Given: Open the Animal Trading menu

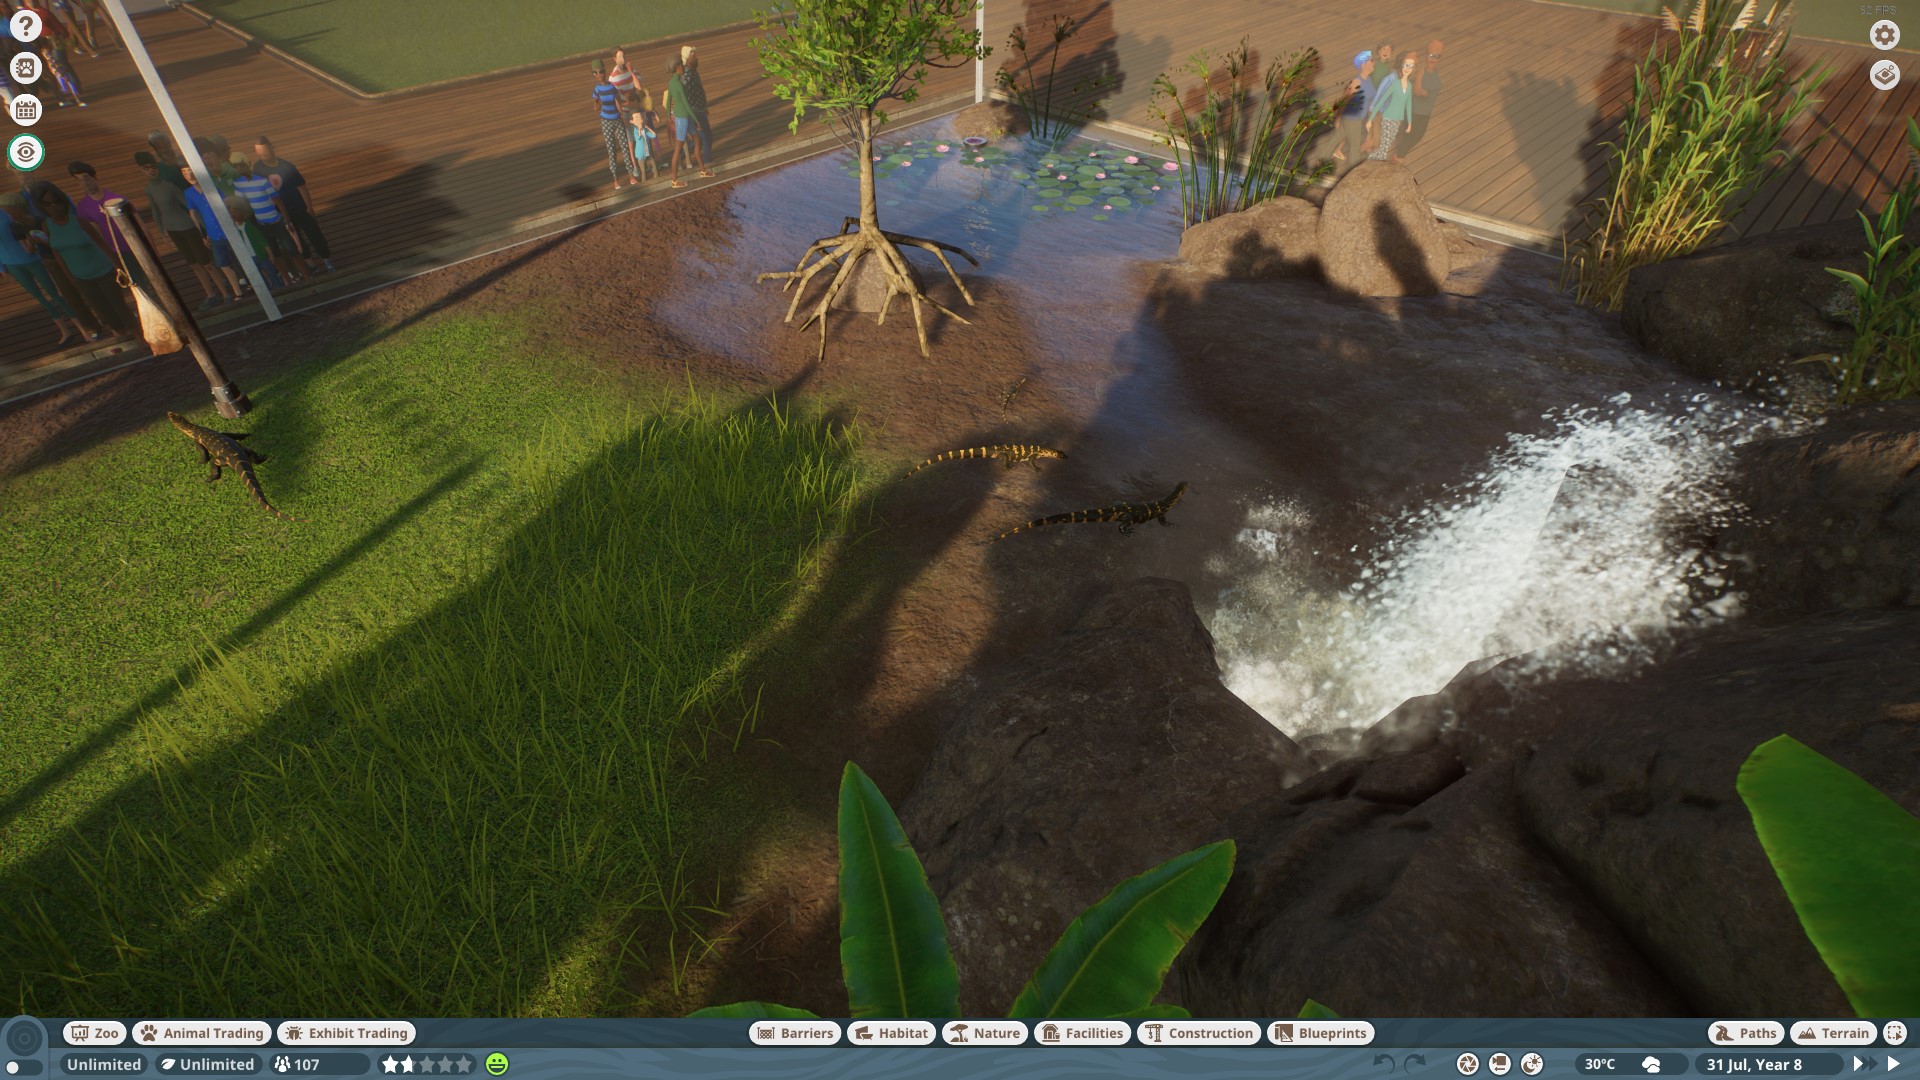Looking at the screenshot, I should pos(202,1033).
